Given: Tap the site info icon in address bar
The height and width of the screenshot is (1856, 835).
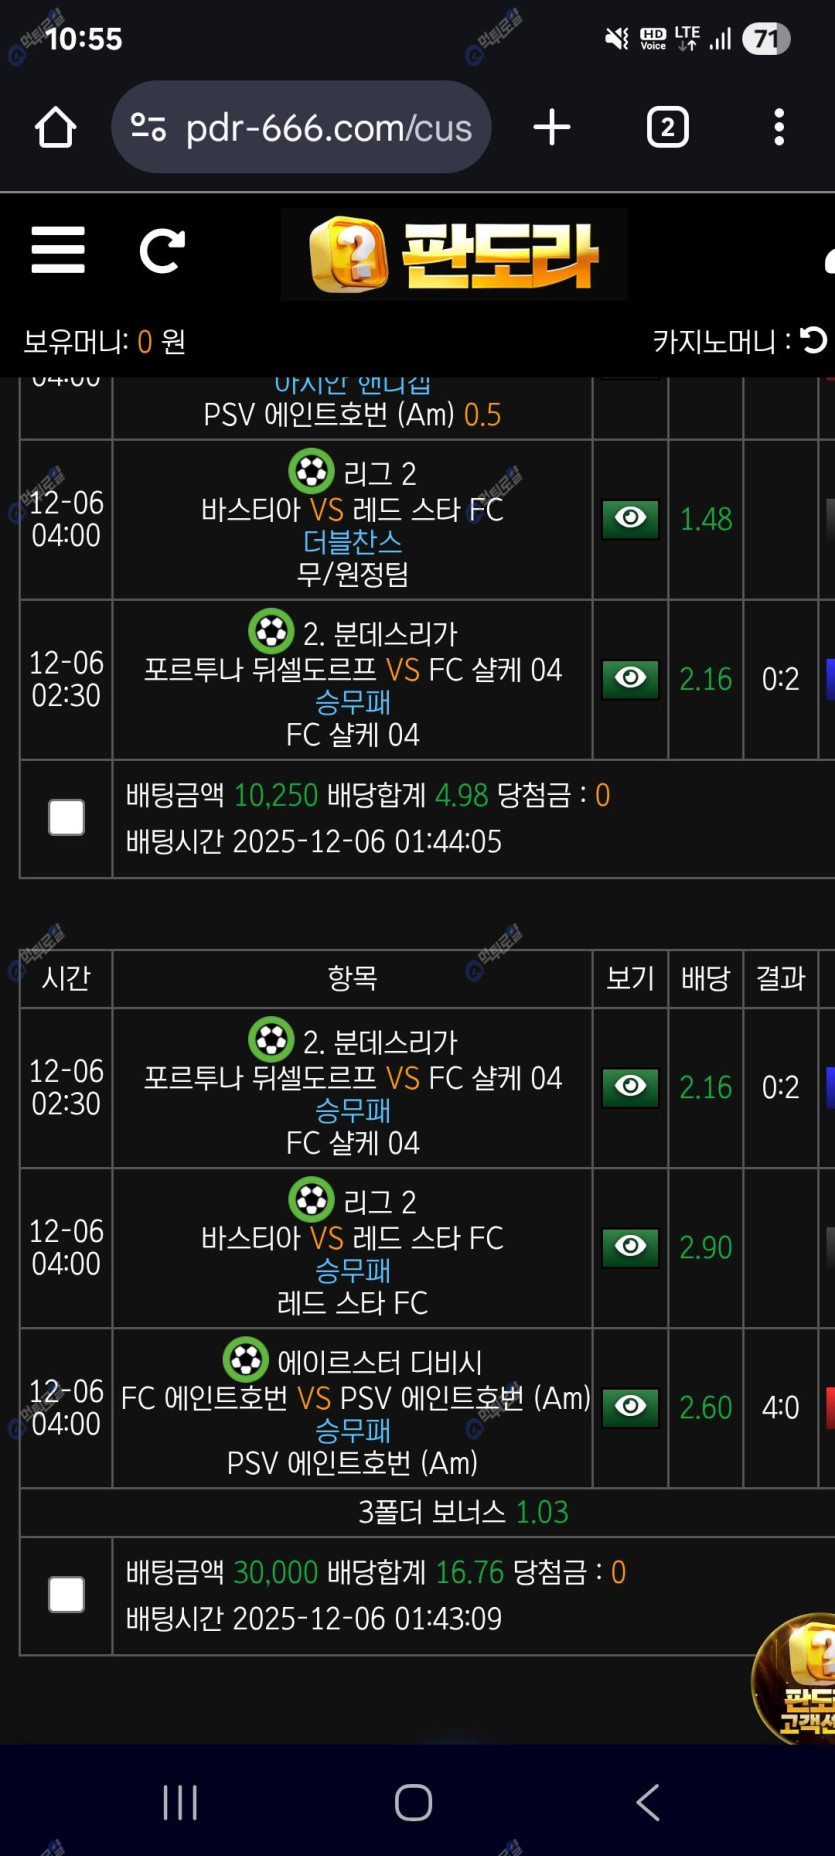Looking at the screenshot, I should [x=148, y=127].
